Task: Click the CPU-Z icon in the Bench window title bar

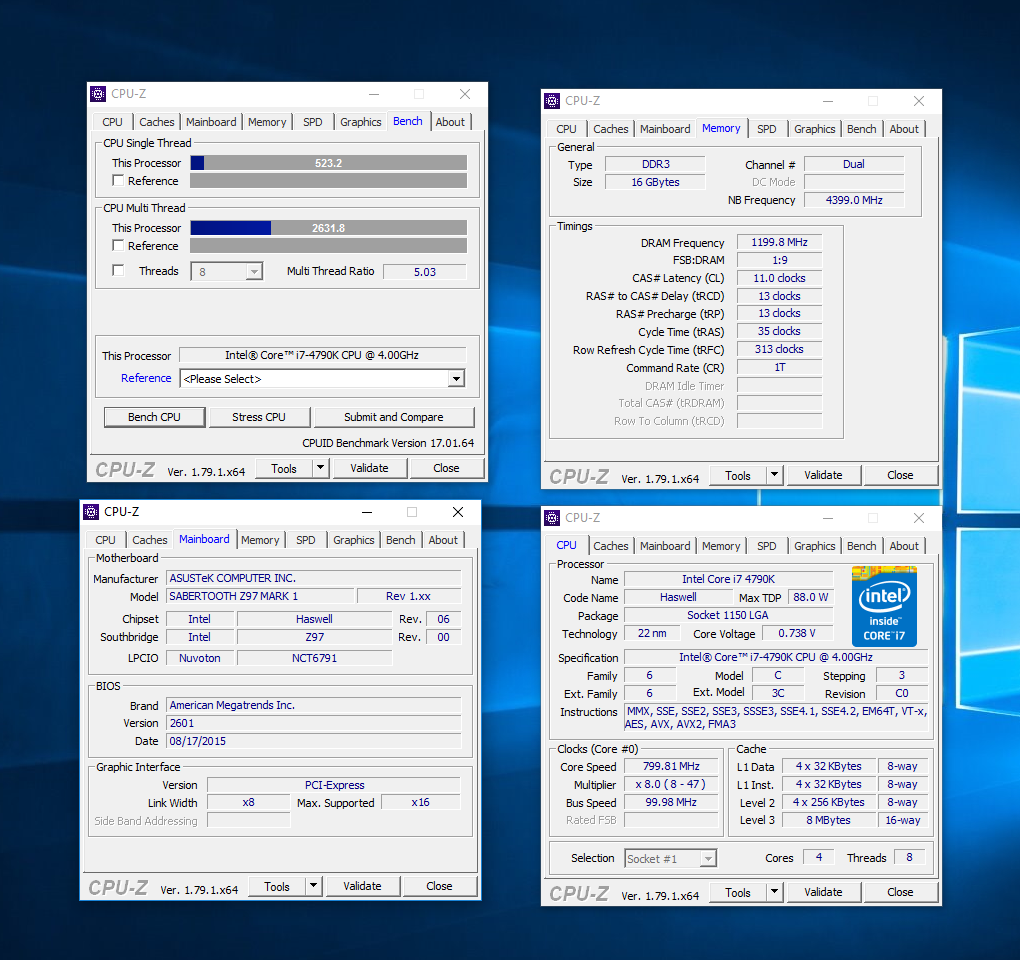Action: click(x=98, y=94)
